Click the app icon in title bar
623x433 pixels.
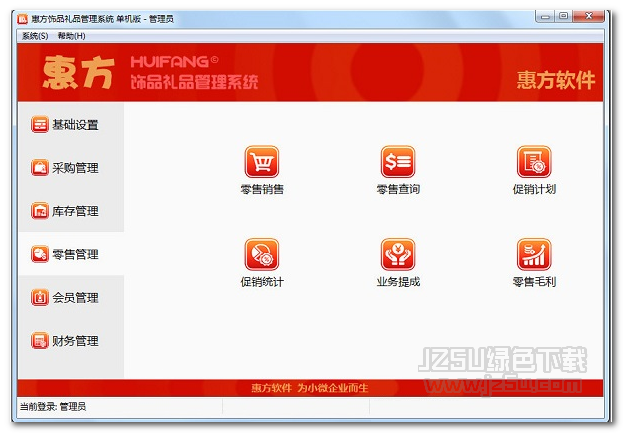point(22,19)
